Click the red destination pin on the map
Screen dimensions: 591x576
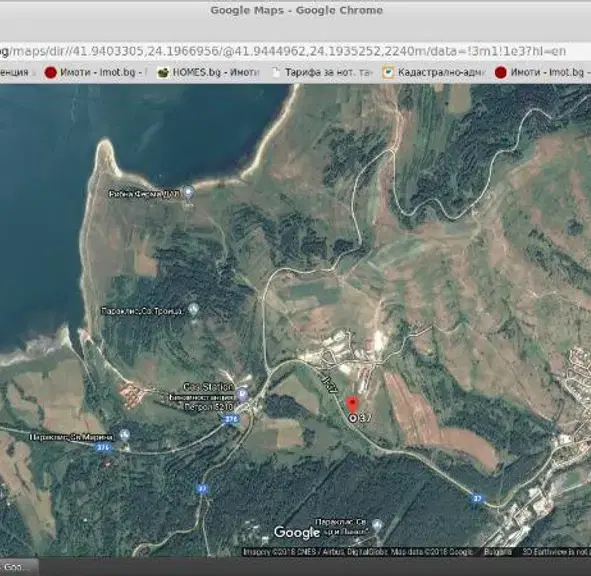pyautogui.click(x=352, y=404)
